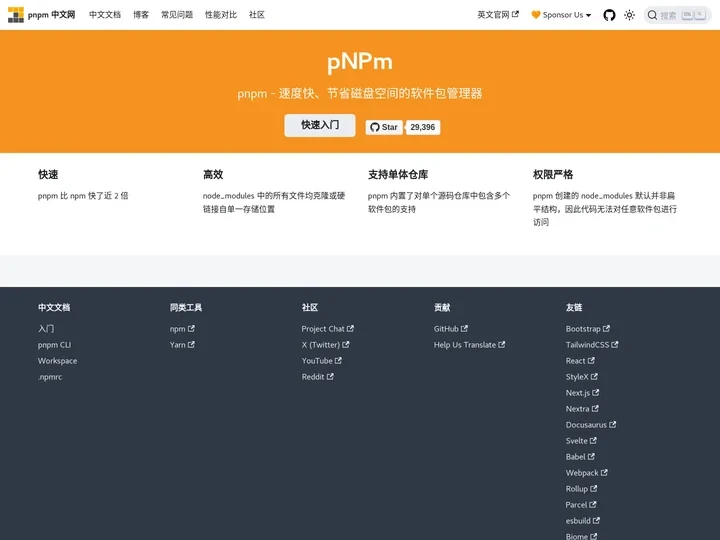The height and width of the screenshot is (540, 720).
Task: Open the GitHub footer link under 贡献
Action: tap(450, 329)
